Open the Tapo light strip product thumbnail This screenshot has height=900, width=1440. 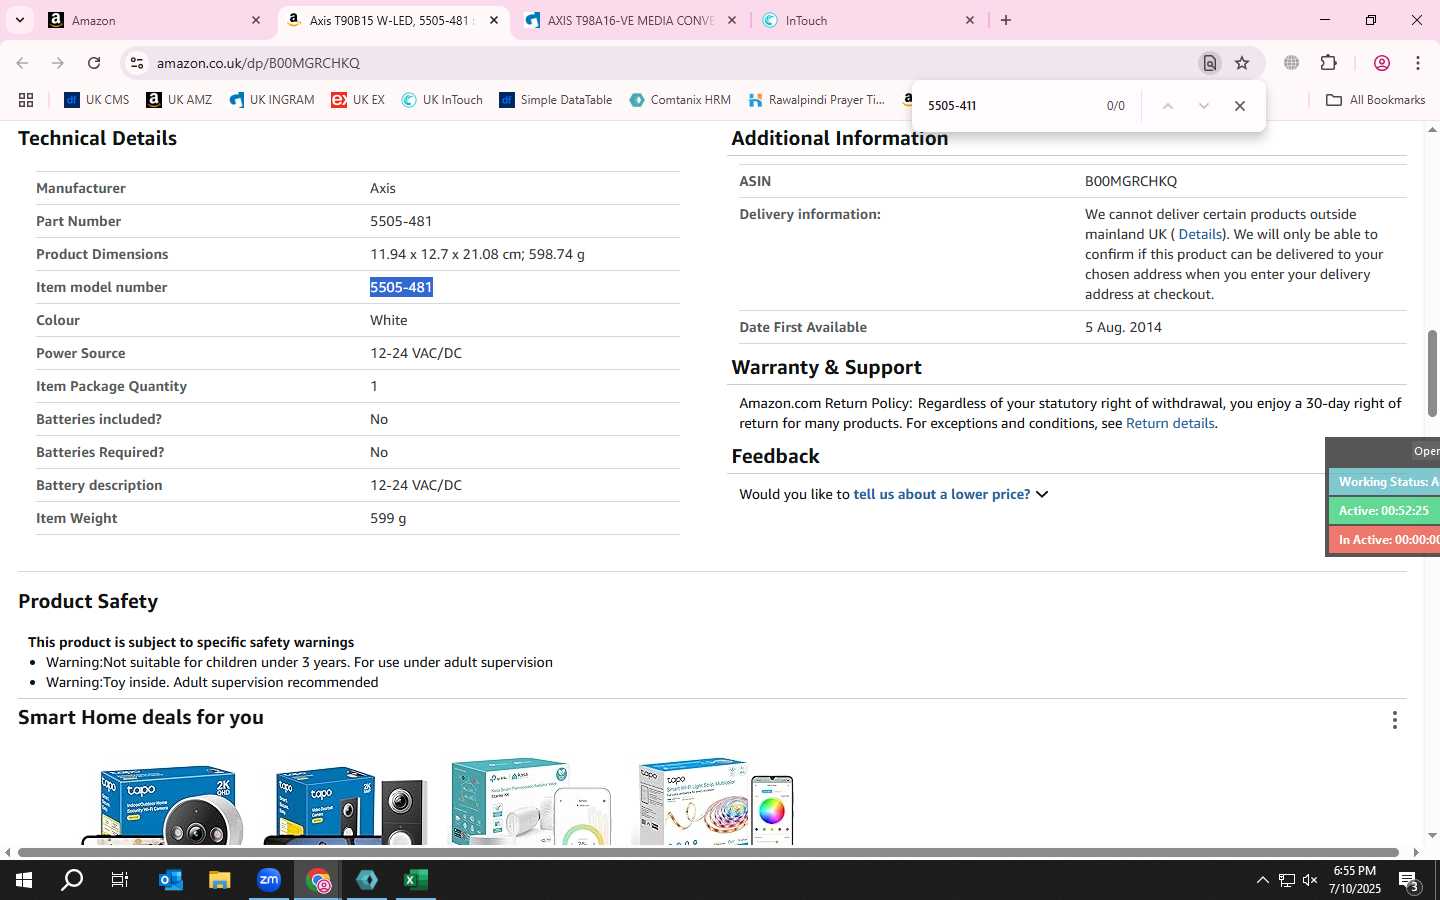(x=716, y=801)
